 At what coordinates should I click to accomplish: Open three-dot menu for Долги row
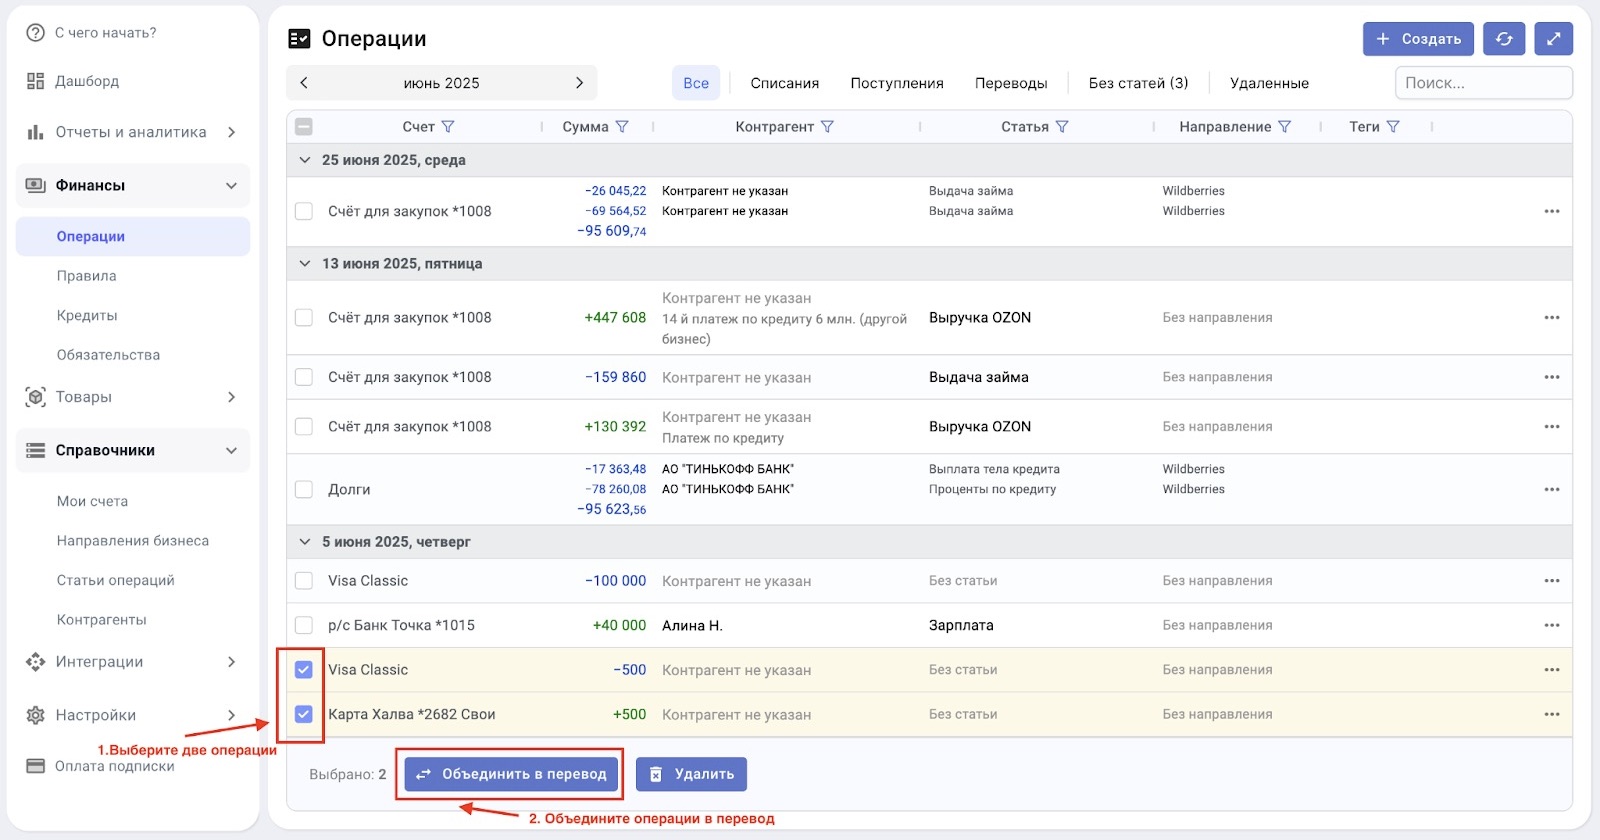[x=1551, y=489]
